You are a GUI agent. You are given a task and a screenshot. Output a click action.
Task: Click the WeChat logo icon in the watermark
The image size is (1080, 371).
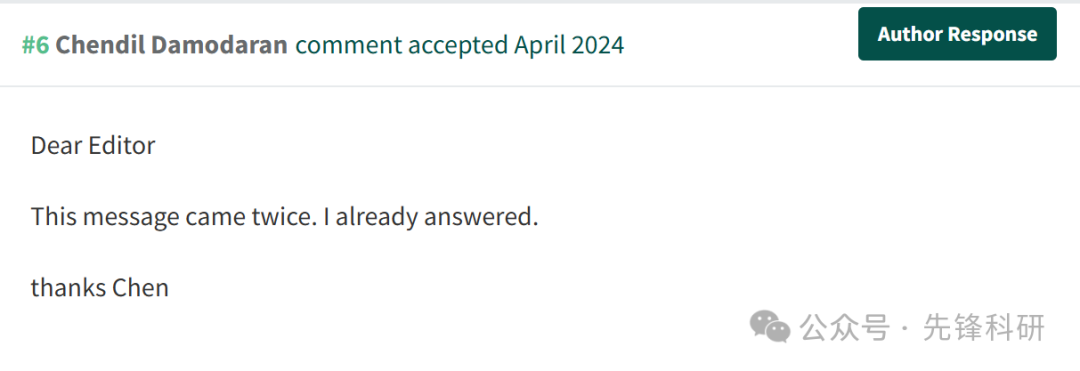tap(769, 327)
